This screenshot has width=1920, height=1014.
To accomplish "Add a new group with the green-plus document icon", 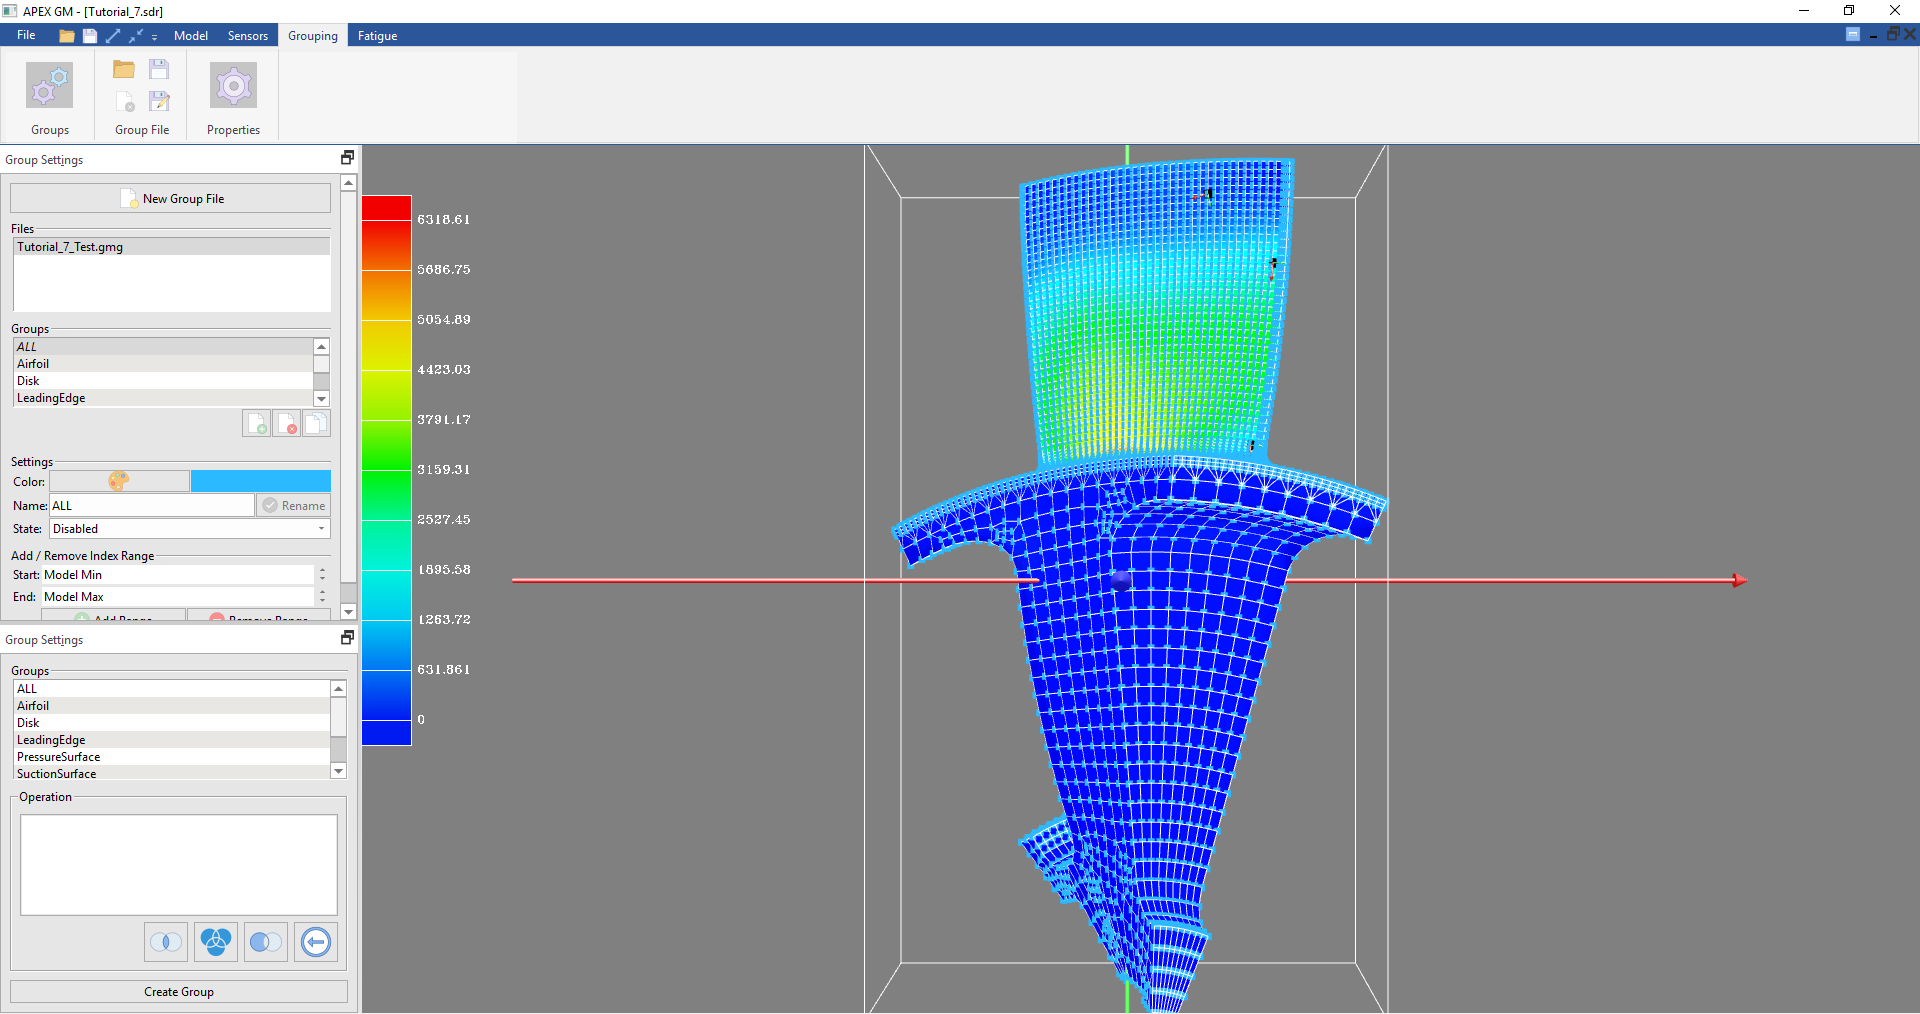I will pyautogui.click(x=257, y=423).
